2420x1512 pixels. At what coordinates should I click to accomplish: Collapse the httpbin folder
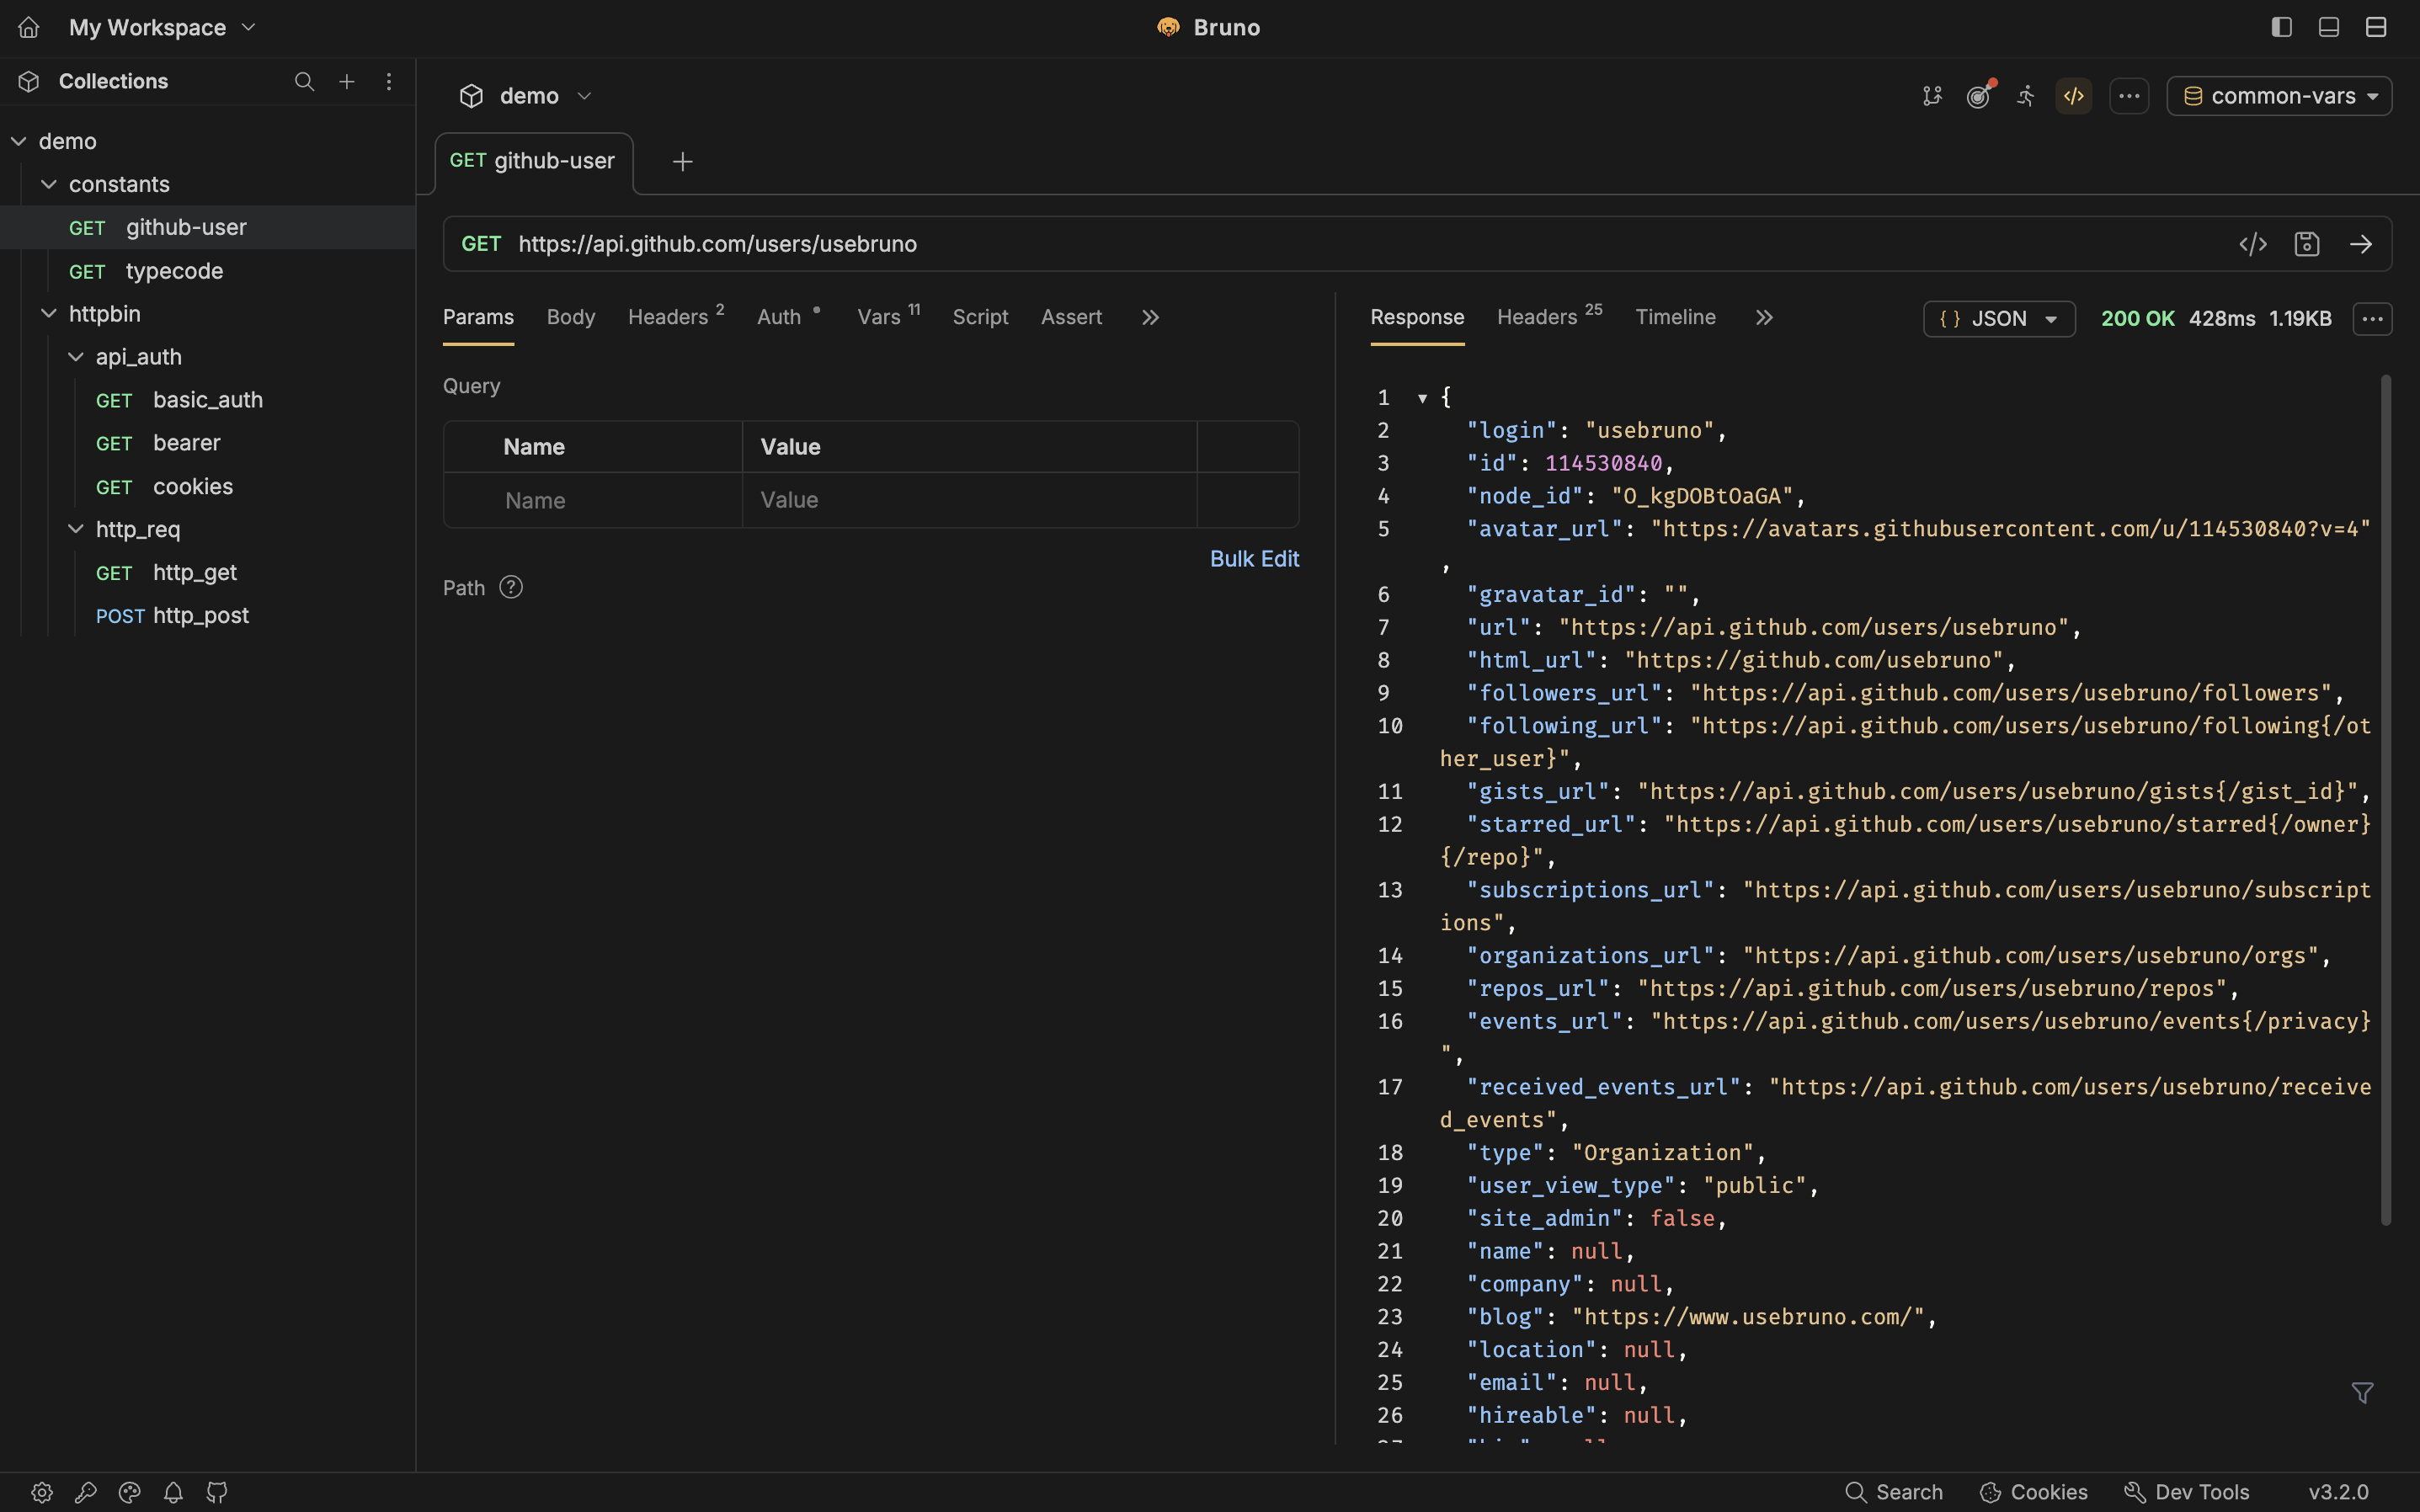tap(49, 314)
